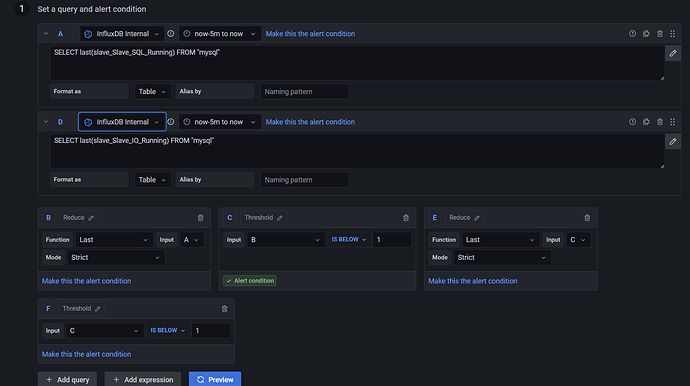Click Alias by naming pattern field for D

(305, 180)
